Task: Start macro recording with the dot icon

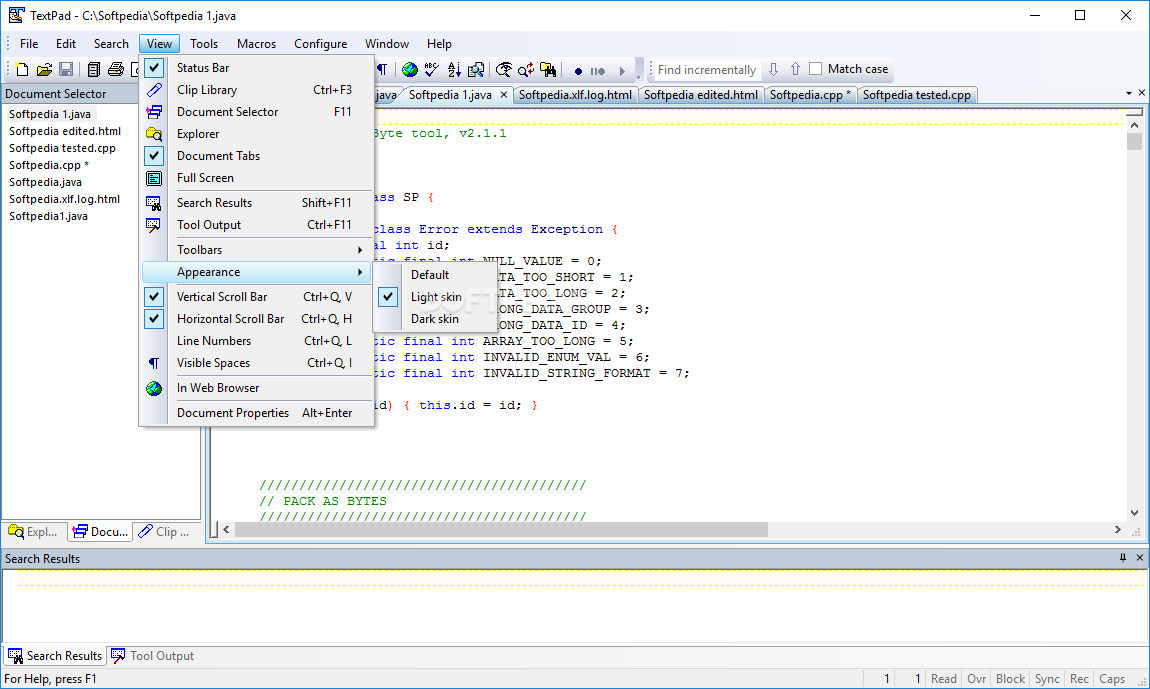Action: click(x=578, y=71)
